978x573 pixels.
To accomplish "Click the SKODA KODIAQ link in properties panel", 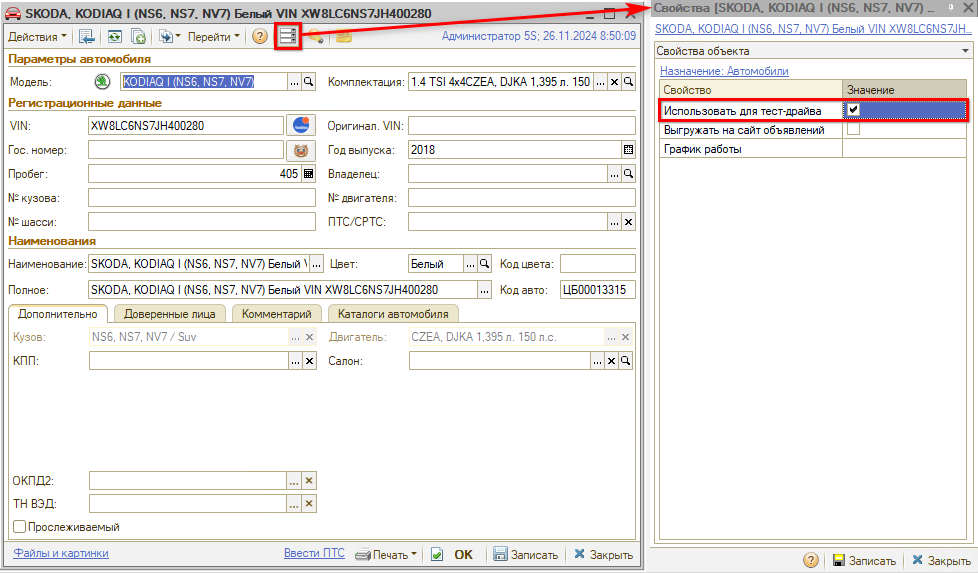I will point(813,29).
